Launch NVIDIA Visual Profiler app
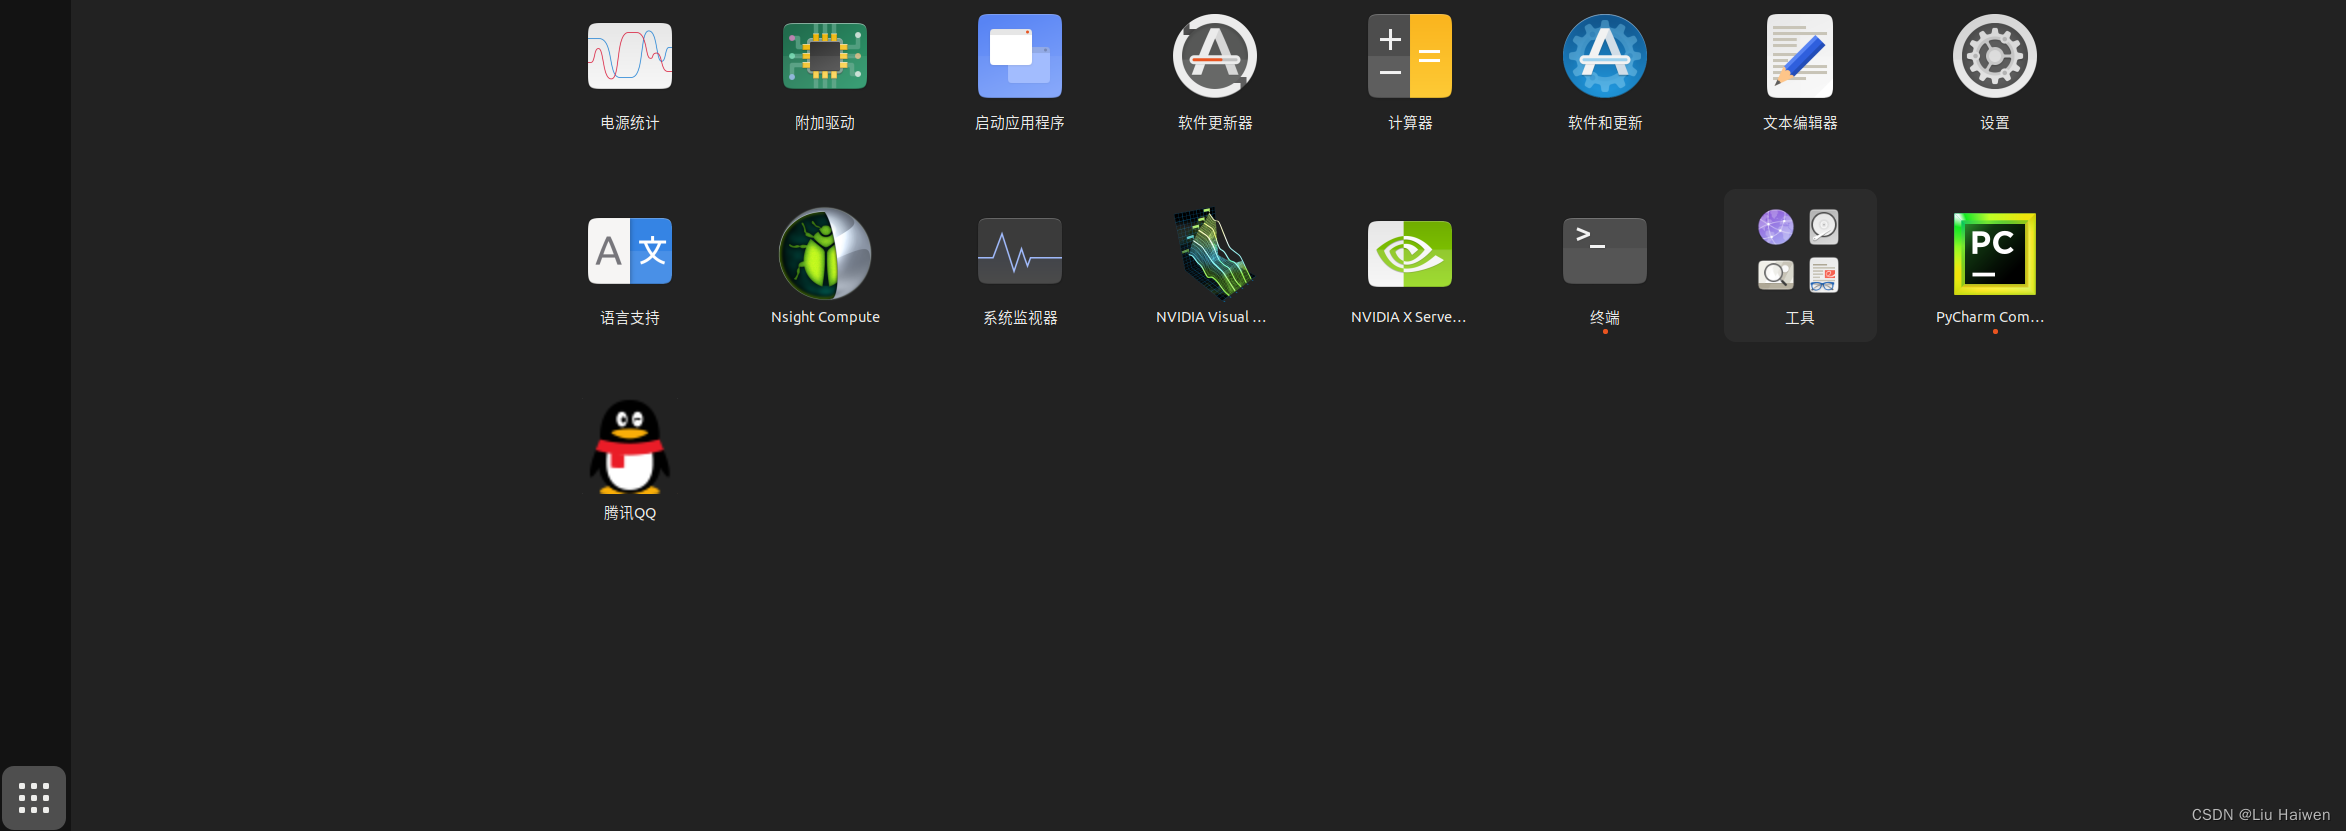The image size is (2346, 831). (1212, 253)
